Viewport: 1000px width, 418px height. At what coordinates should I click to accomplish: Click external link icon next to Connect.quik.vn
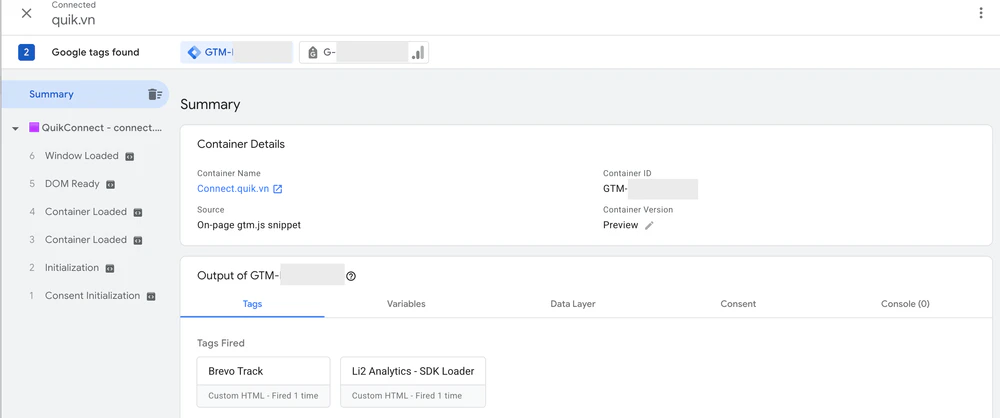pyautogui.click(x=277, y=189)
